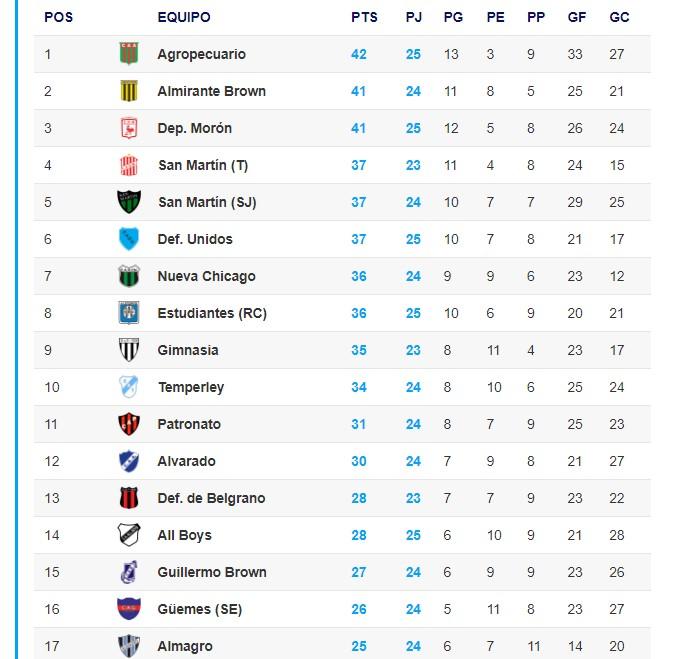Open the Güemes (SE) team link

point(200,609)
